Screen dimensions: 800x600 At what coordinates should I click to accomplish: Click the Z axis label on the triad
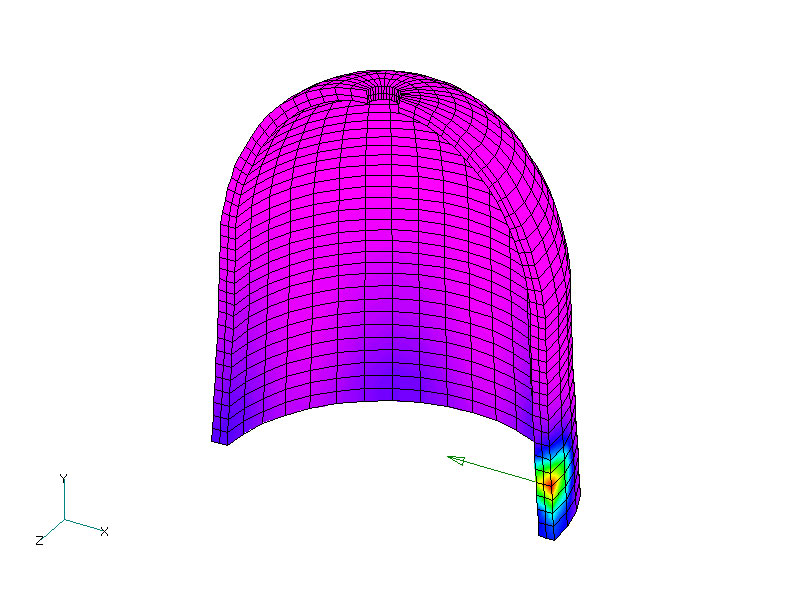[39, 540]
